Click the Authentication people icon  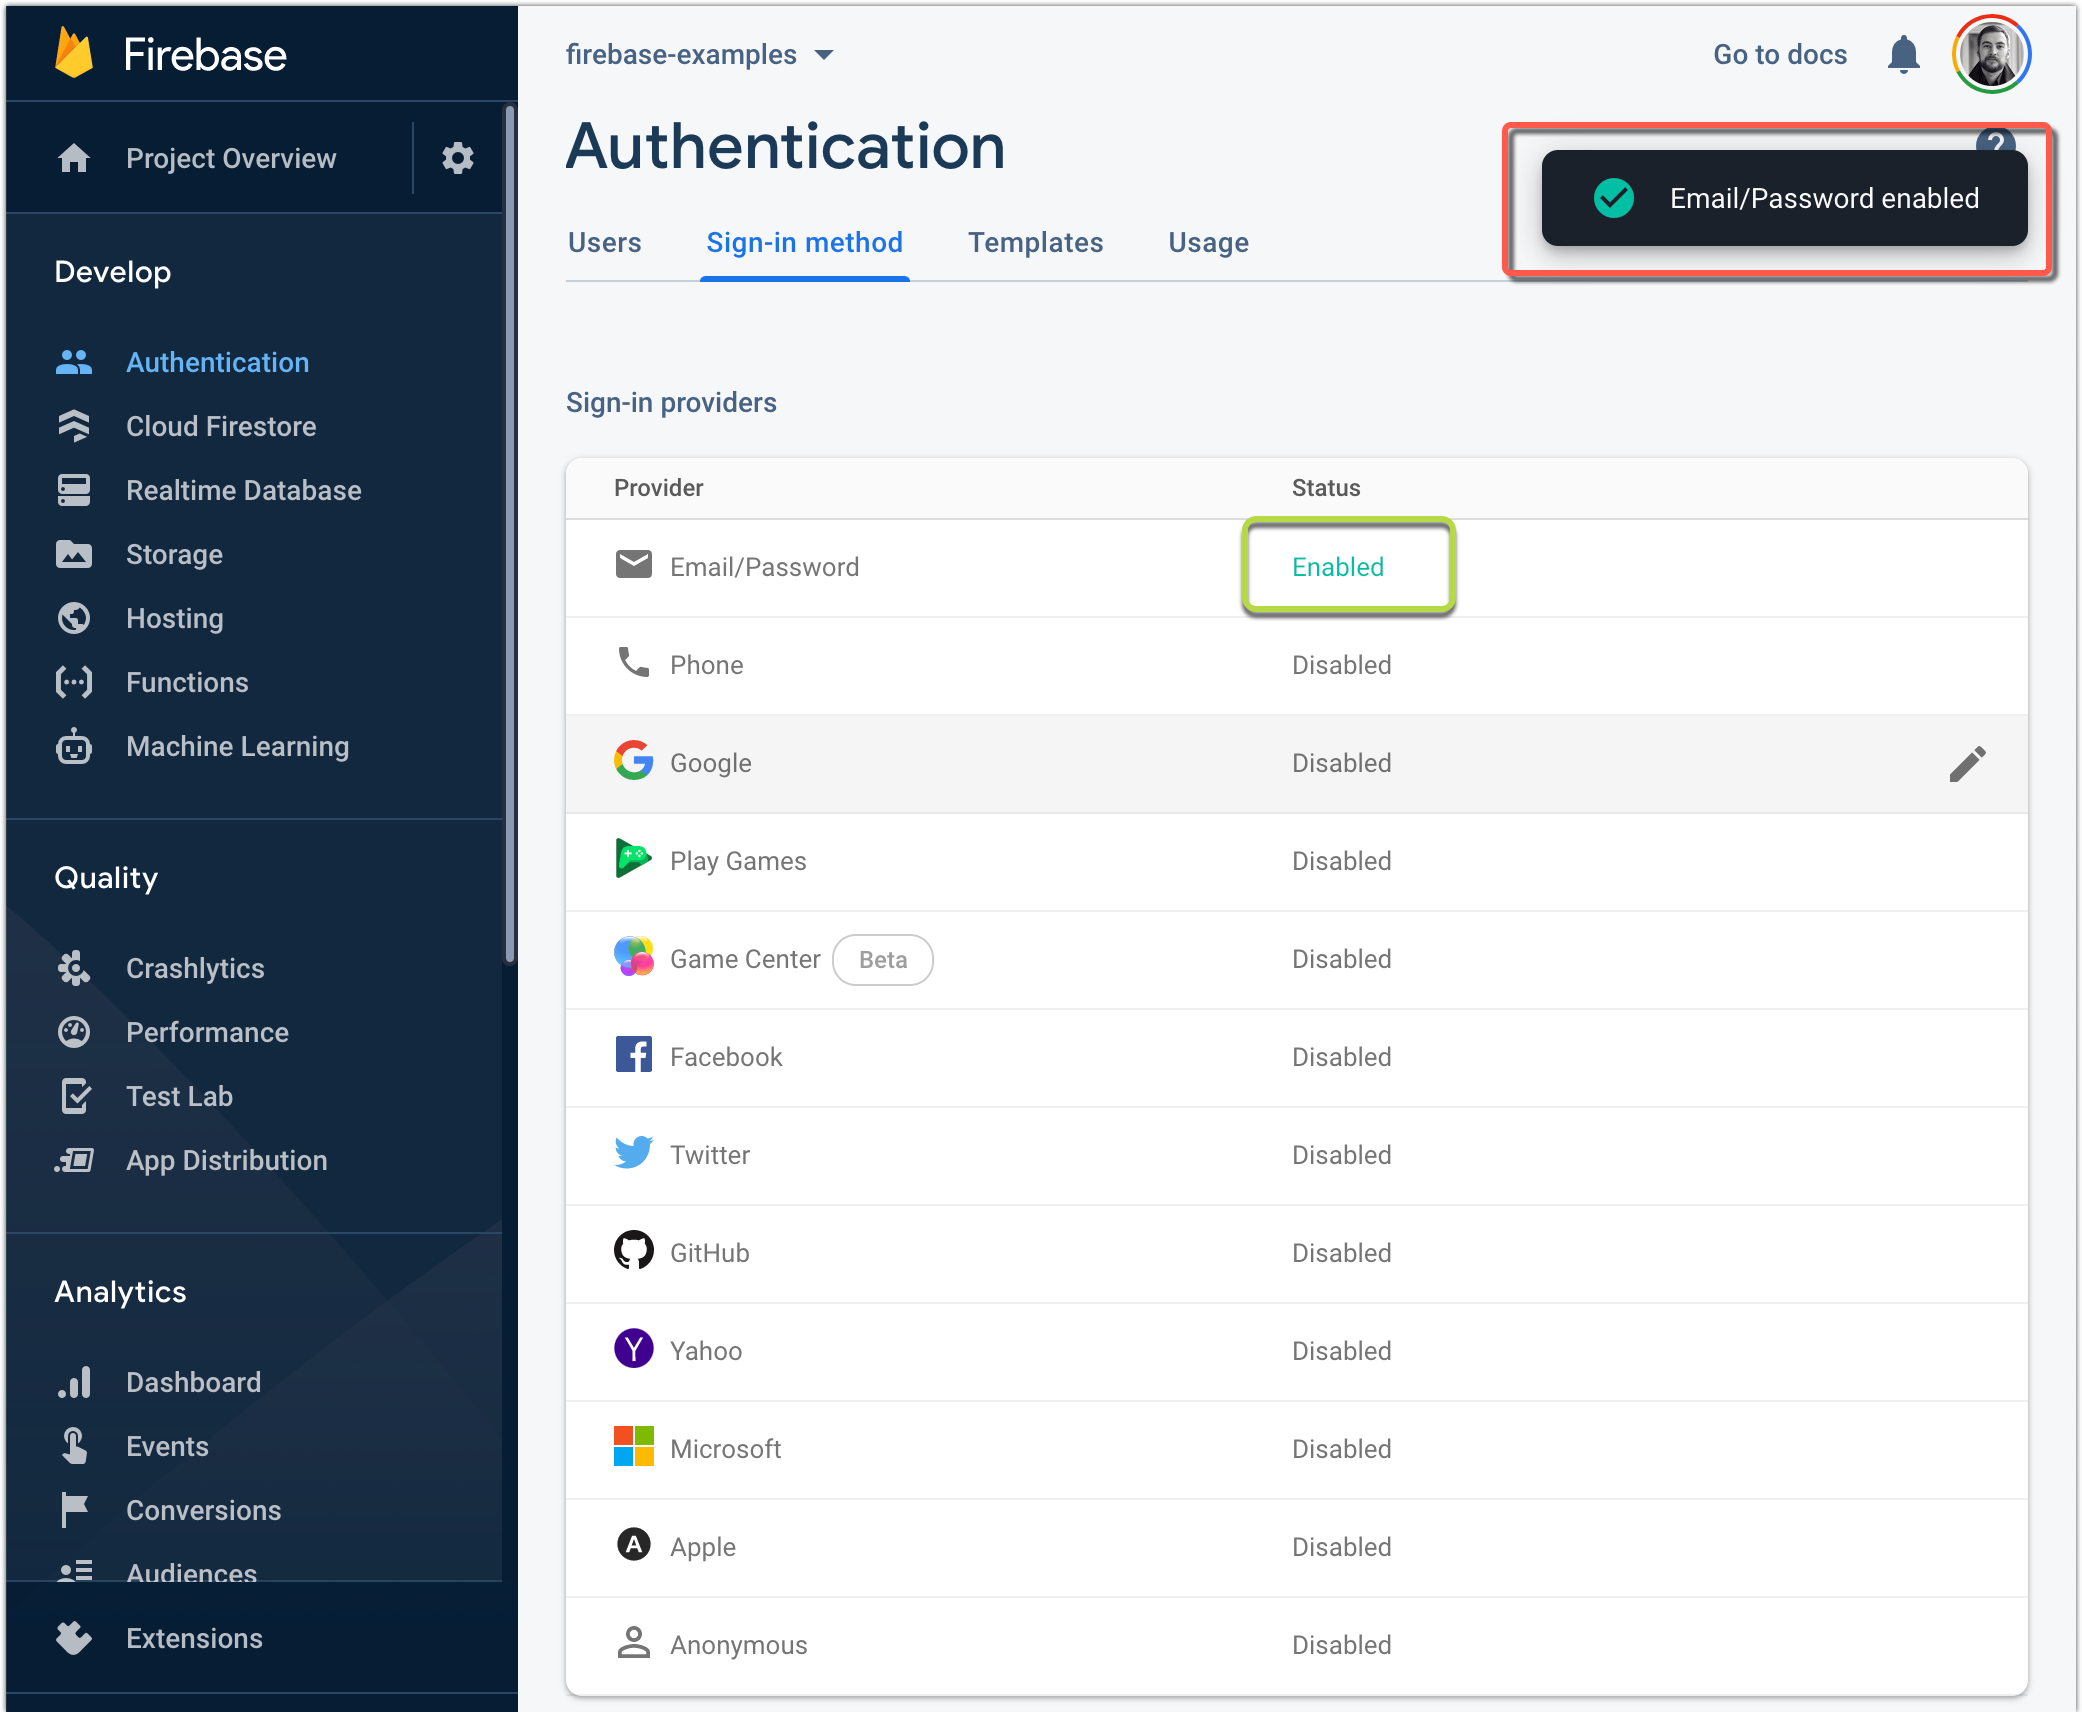point(74,362)
